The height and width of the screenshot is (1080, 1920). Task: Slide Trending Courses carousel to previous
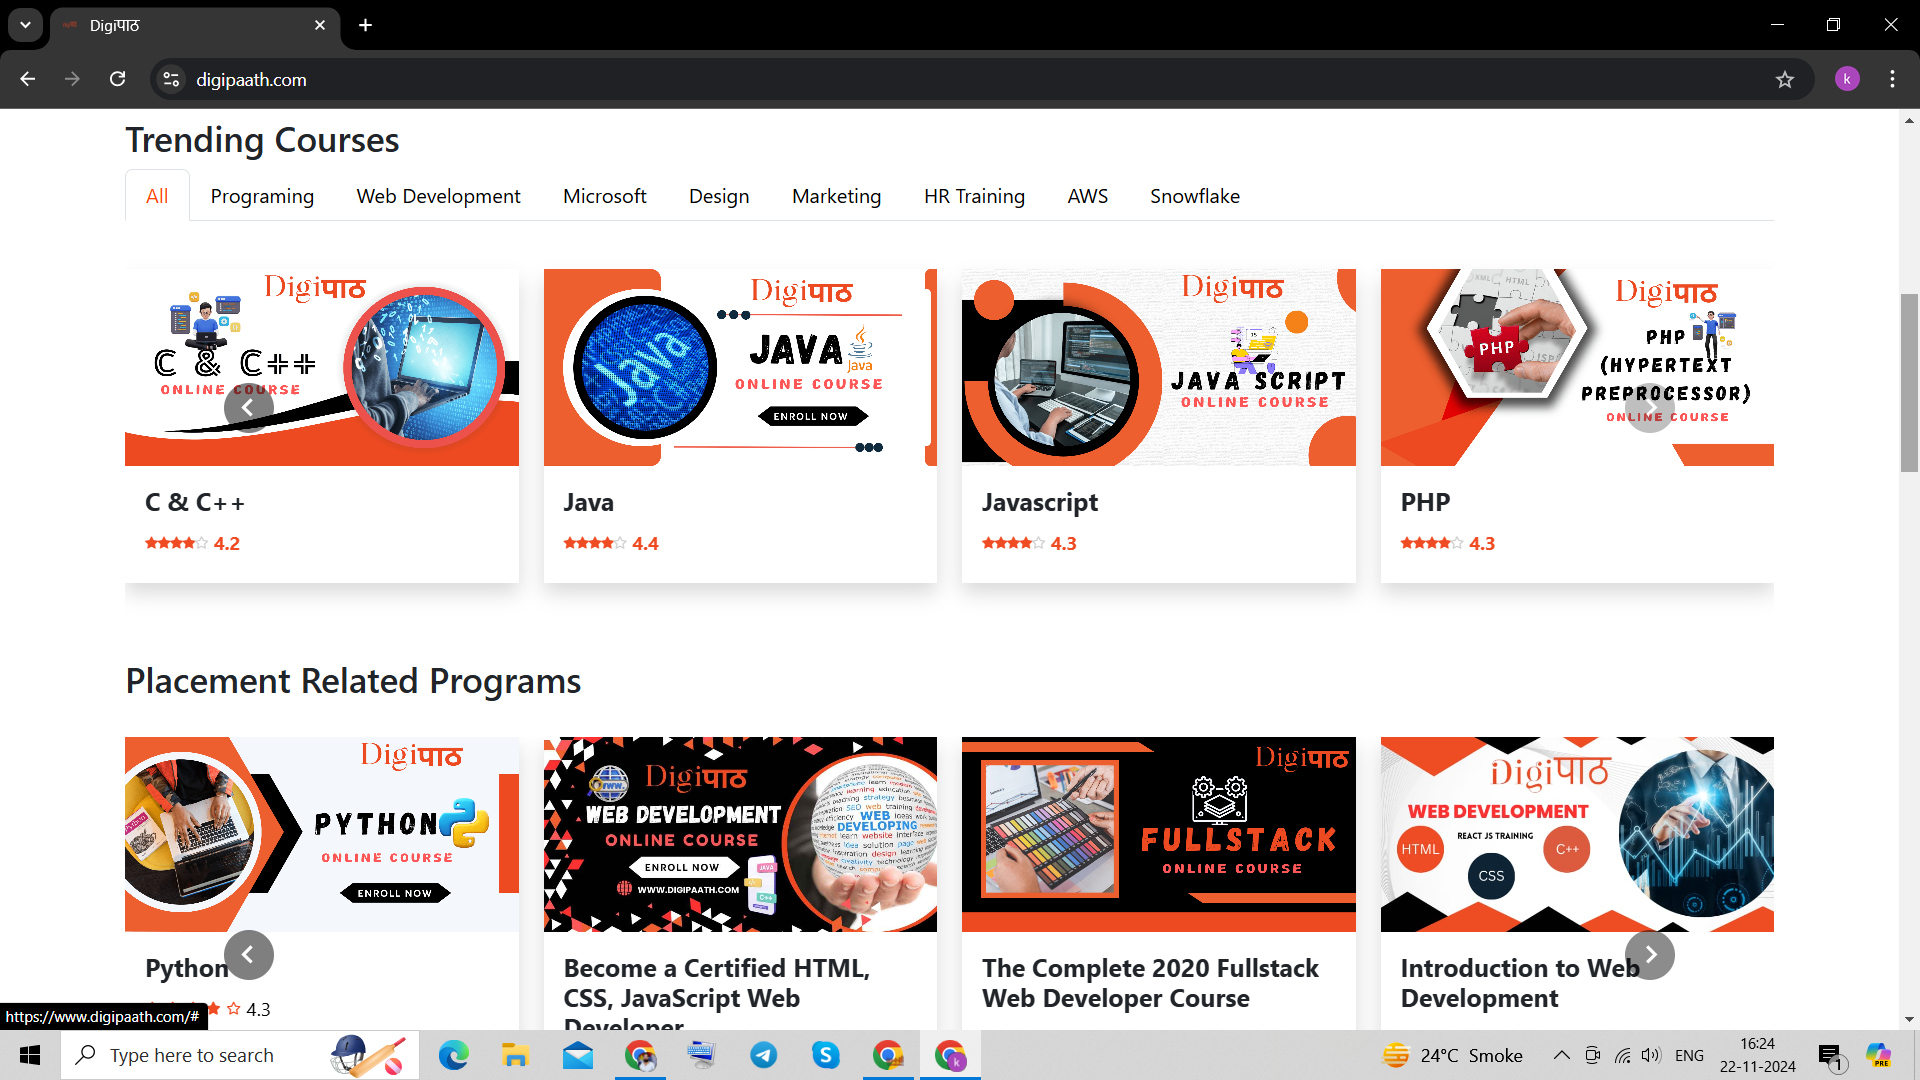[248, 407]
